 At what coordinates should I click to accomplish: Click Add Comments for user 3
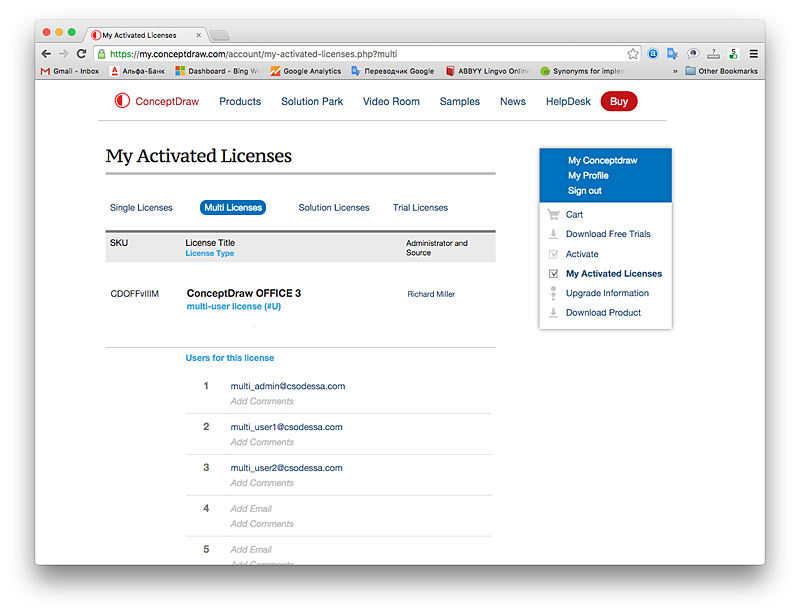pyautogui.click(x=262, y=483)
